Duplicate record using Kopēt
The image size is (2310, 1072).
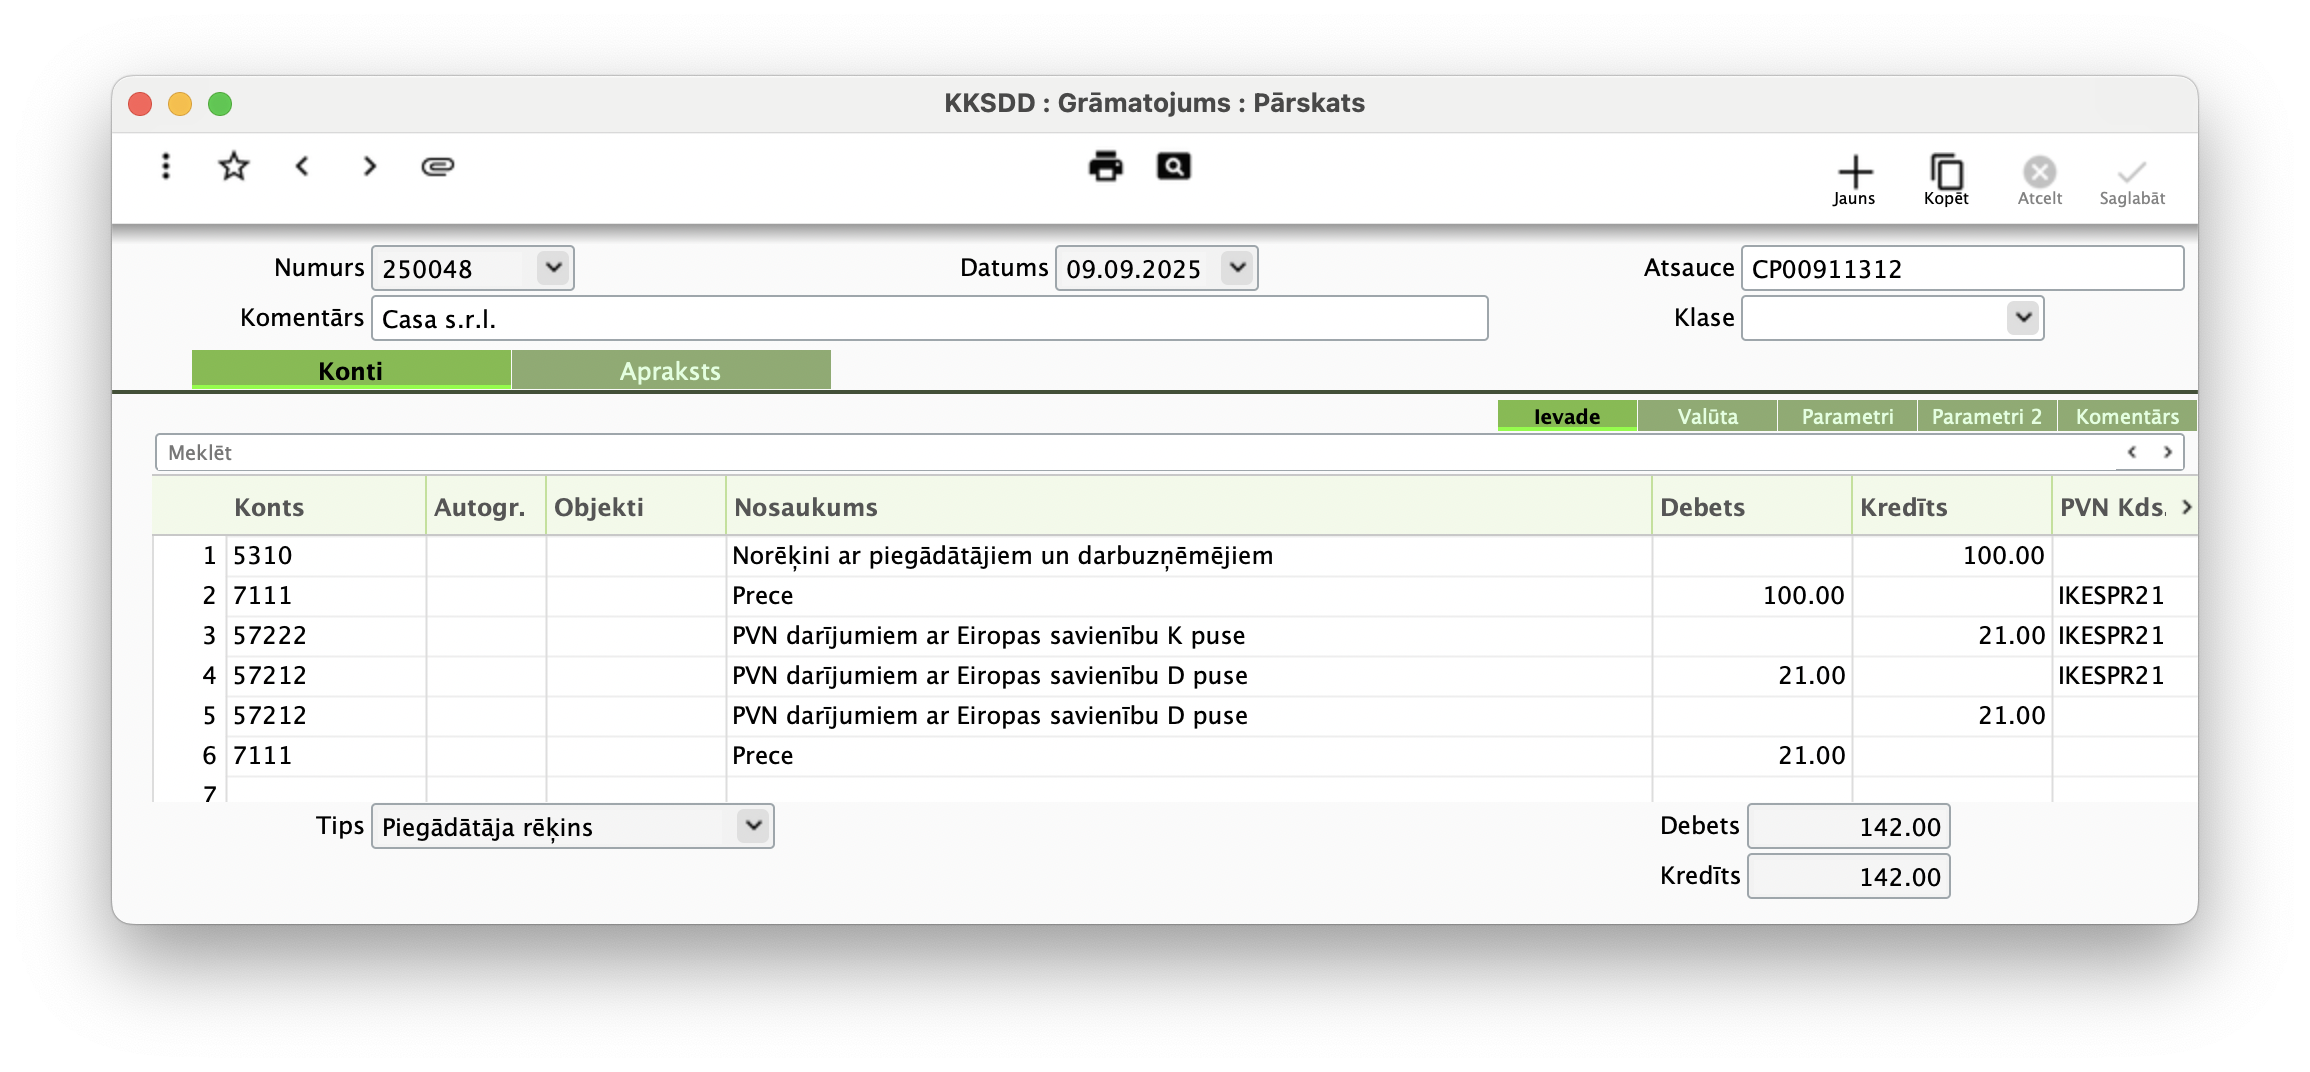[x=1946, y=180]
